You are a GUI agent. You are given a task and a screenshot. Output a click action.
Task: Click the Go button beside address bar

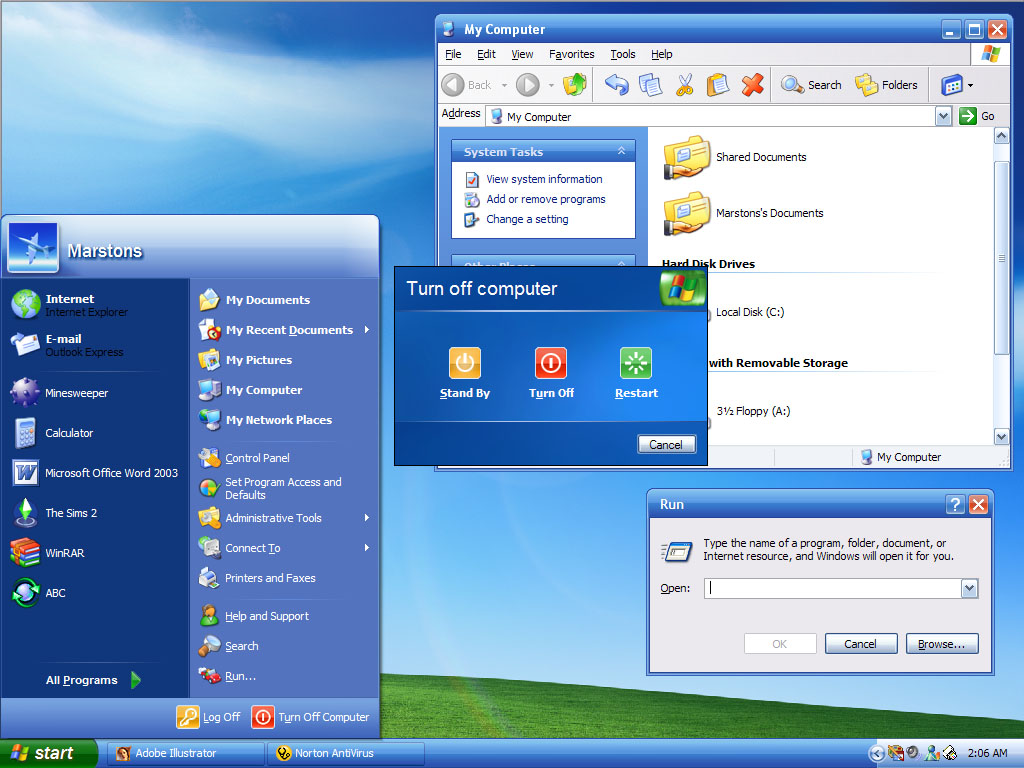[x=977, y=116]
